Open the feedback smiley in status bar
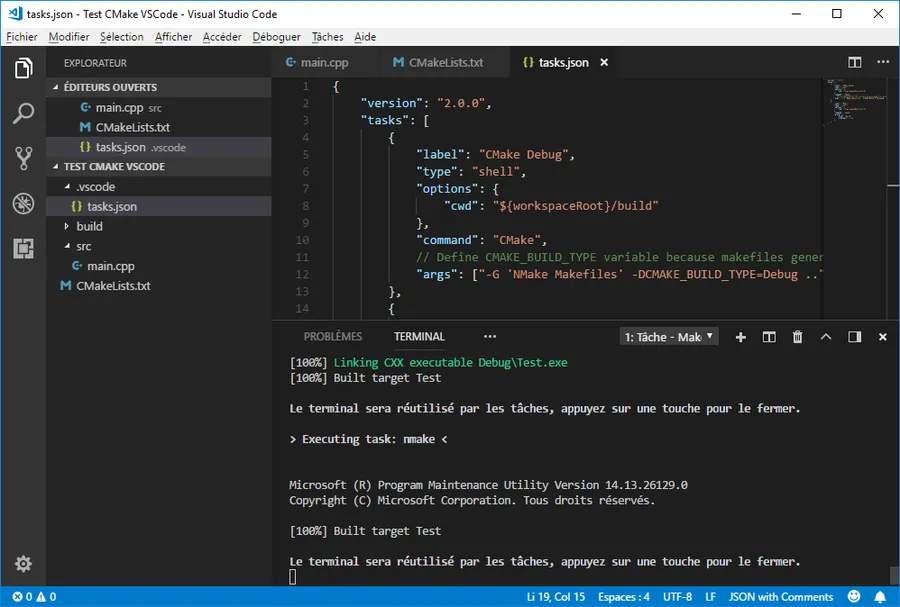Image resolution: width=900 pixels, height=607 pixels. (854, 597)
